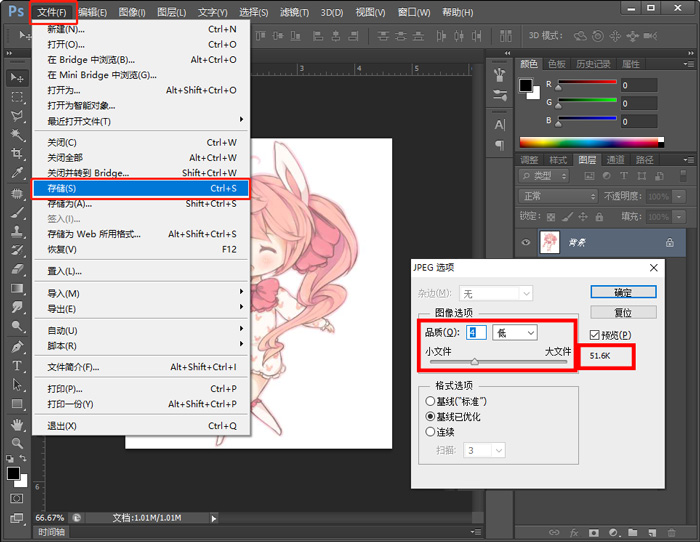The height and width of the screenshot is (542, 700).
Task: Select the Rectangle shape tool
Action: click(x=17, y=404)
